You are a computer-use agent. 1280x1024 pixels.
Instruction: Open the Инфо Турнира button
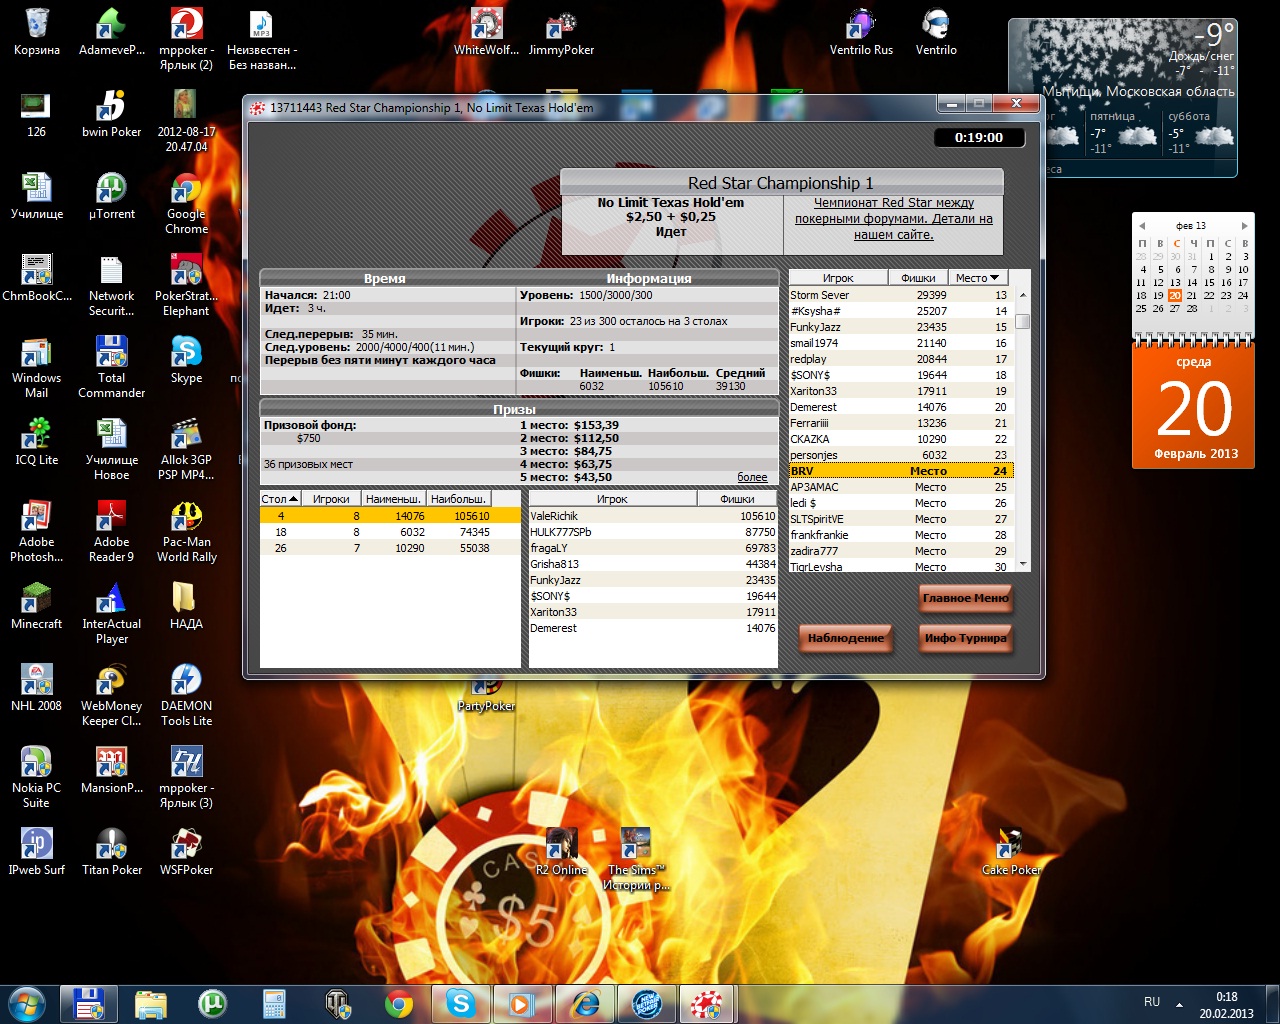pos(965,638)
